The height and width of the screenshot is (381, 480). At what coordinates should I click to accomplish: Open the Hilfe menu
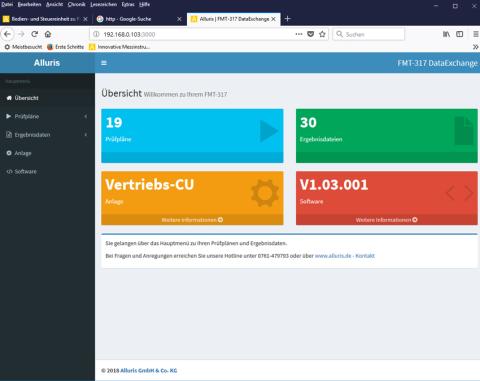144,4
